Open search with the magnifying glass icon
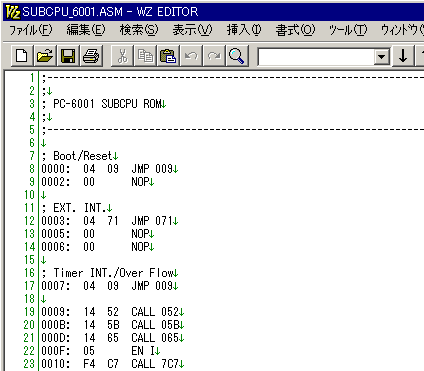 pyautogui.click(x=237, y=56)
